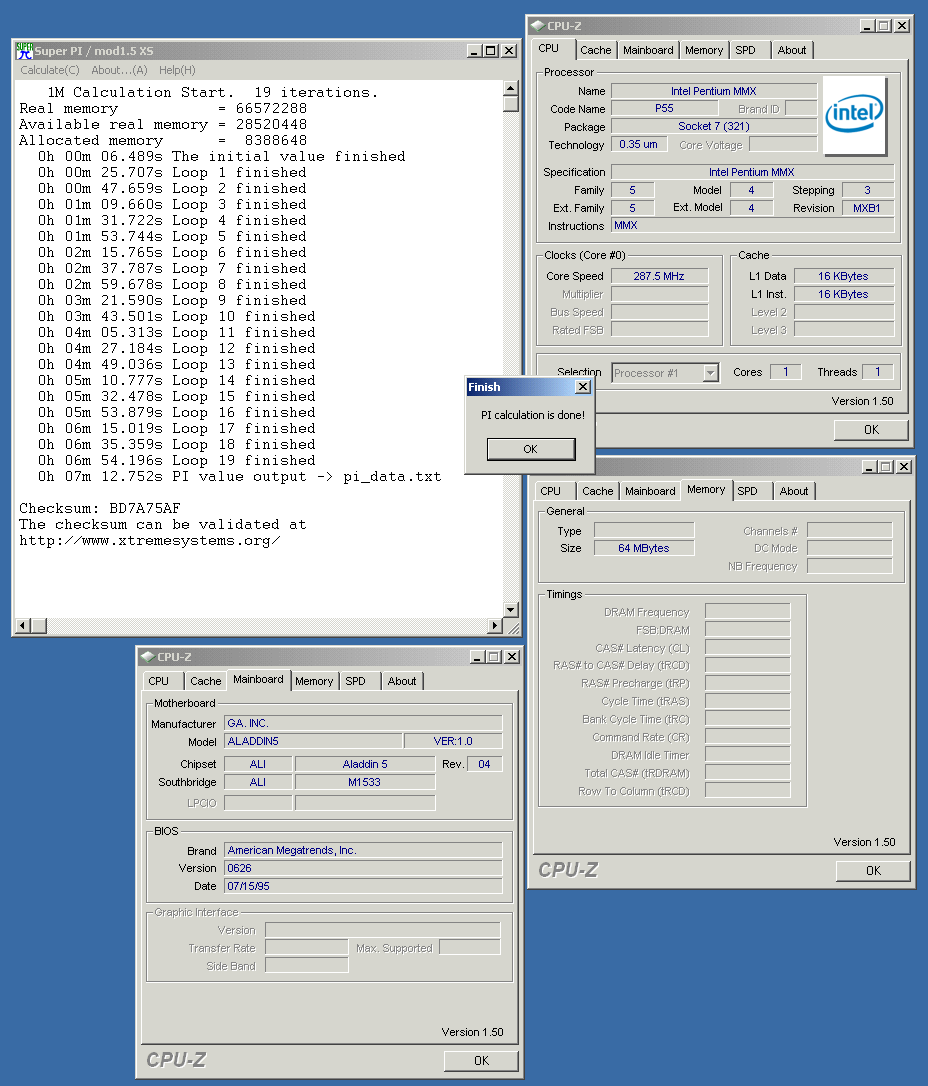Click the Loop 19 finished line

(177, 460)
